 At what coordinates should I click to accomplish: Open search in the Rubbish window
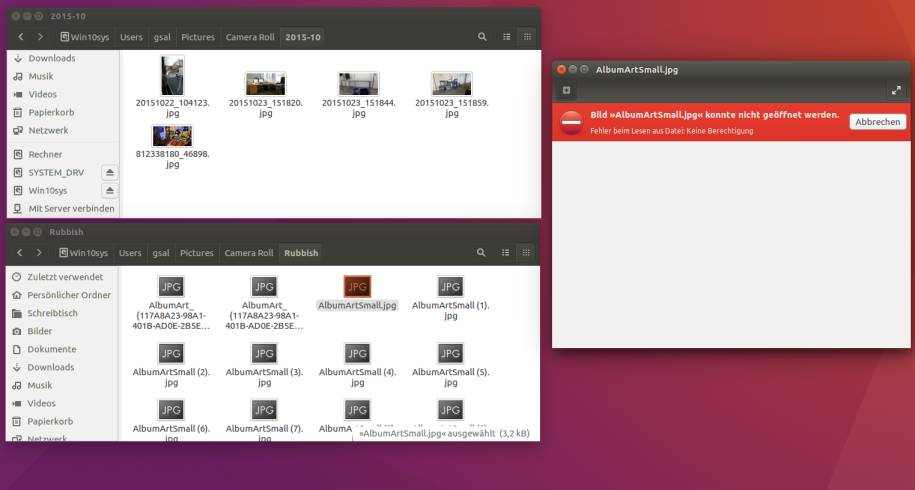pos(482,253)
